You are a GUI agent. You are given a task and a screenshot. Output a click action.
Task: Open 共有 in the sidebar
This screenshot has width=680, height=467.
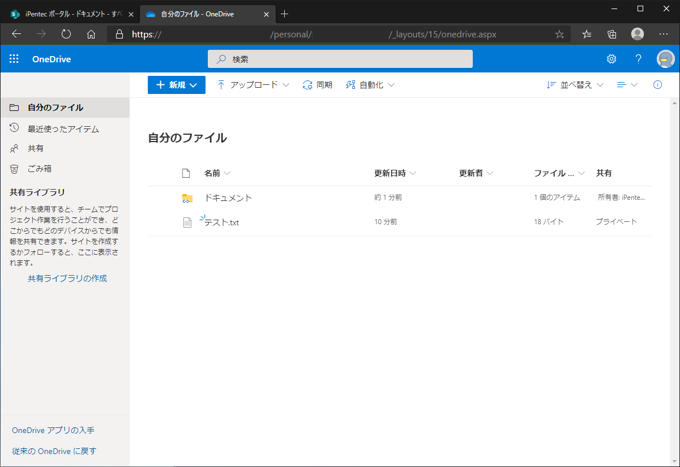[x=65, y=148]
